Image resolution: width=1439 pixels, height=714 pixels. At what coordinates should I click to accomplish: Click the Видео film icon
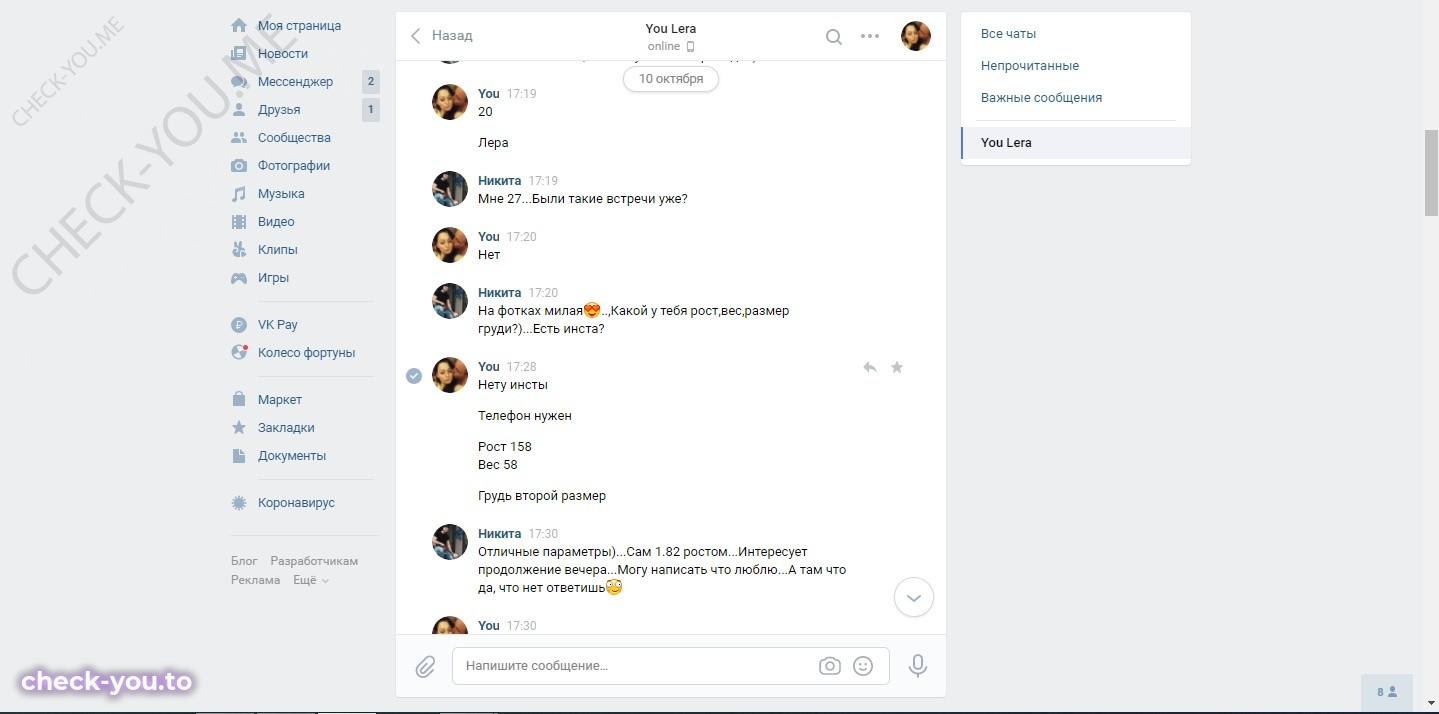(239, 221)
